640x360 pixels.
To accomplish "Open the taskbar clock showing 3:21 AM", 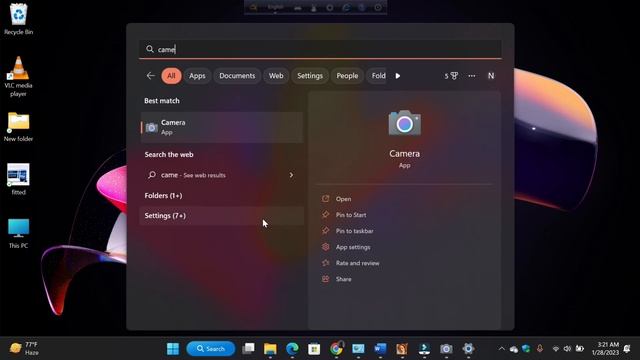I will (x=605, y=348).
